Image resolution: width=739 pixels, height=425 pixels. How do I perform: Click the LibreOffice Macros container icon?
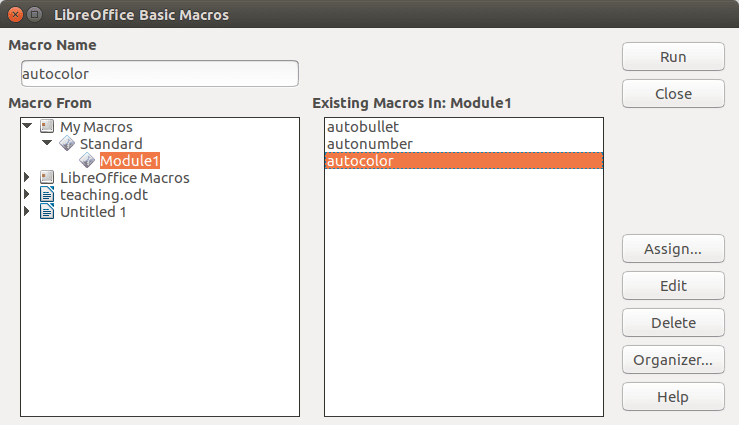(47, 178)
